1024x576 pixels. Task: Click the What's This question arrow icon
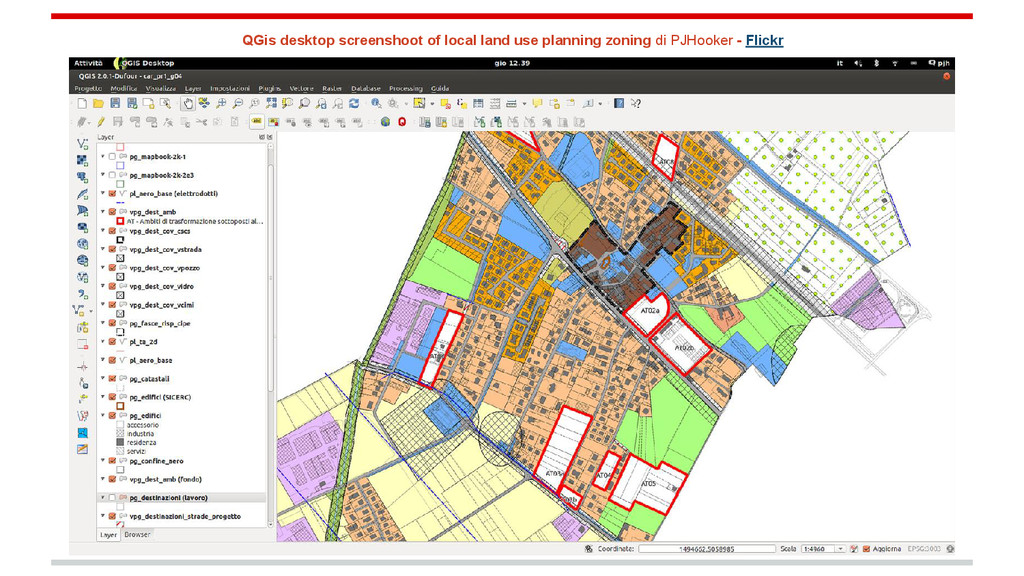click(x=635, y=103)
